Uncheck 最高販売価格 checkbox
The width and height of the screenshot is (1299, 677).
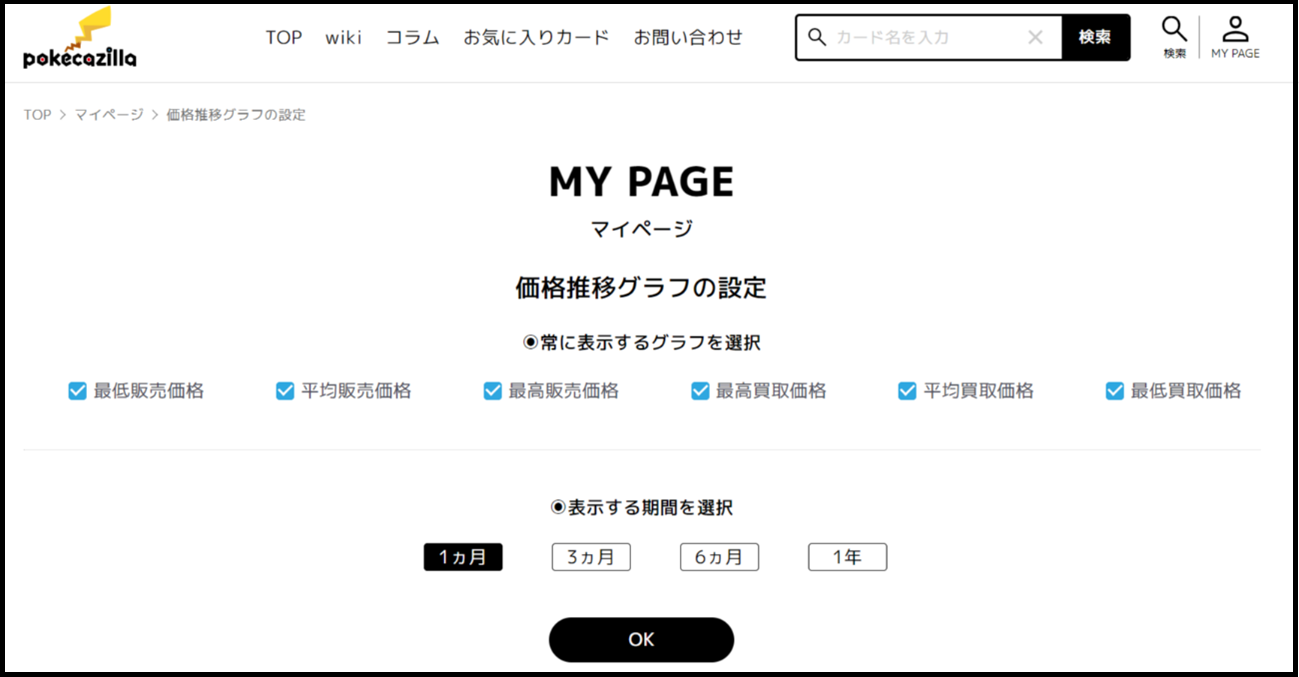pyautogui.click(x=492, y=391)
